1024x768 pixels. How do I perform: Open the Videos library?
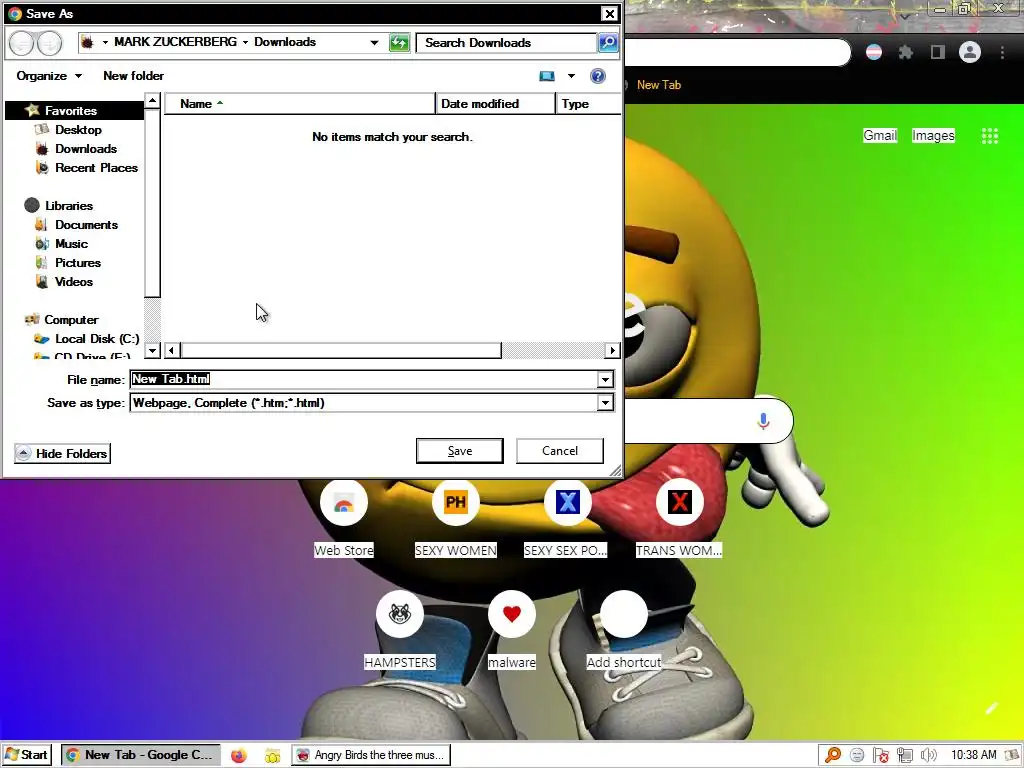click(74, 281)
